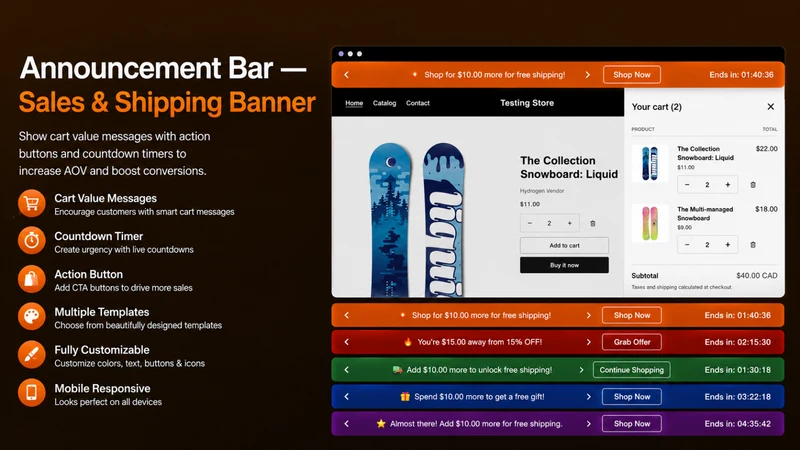Click truck icon in green shipping banner

(x=397, y=370)
